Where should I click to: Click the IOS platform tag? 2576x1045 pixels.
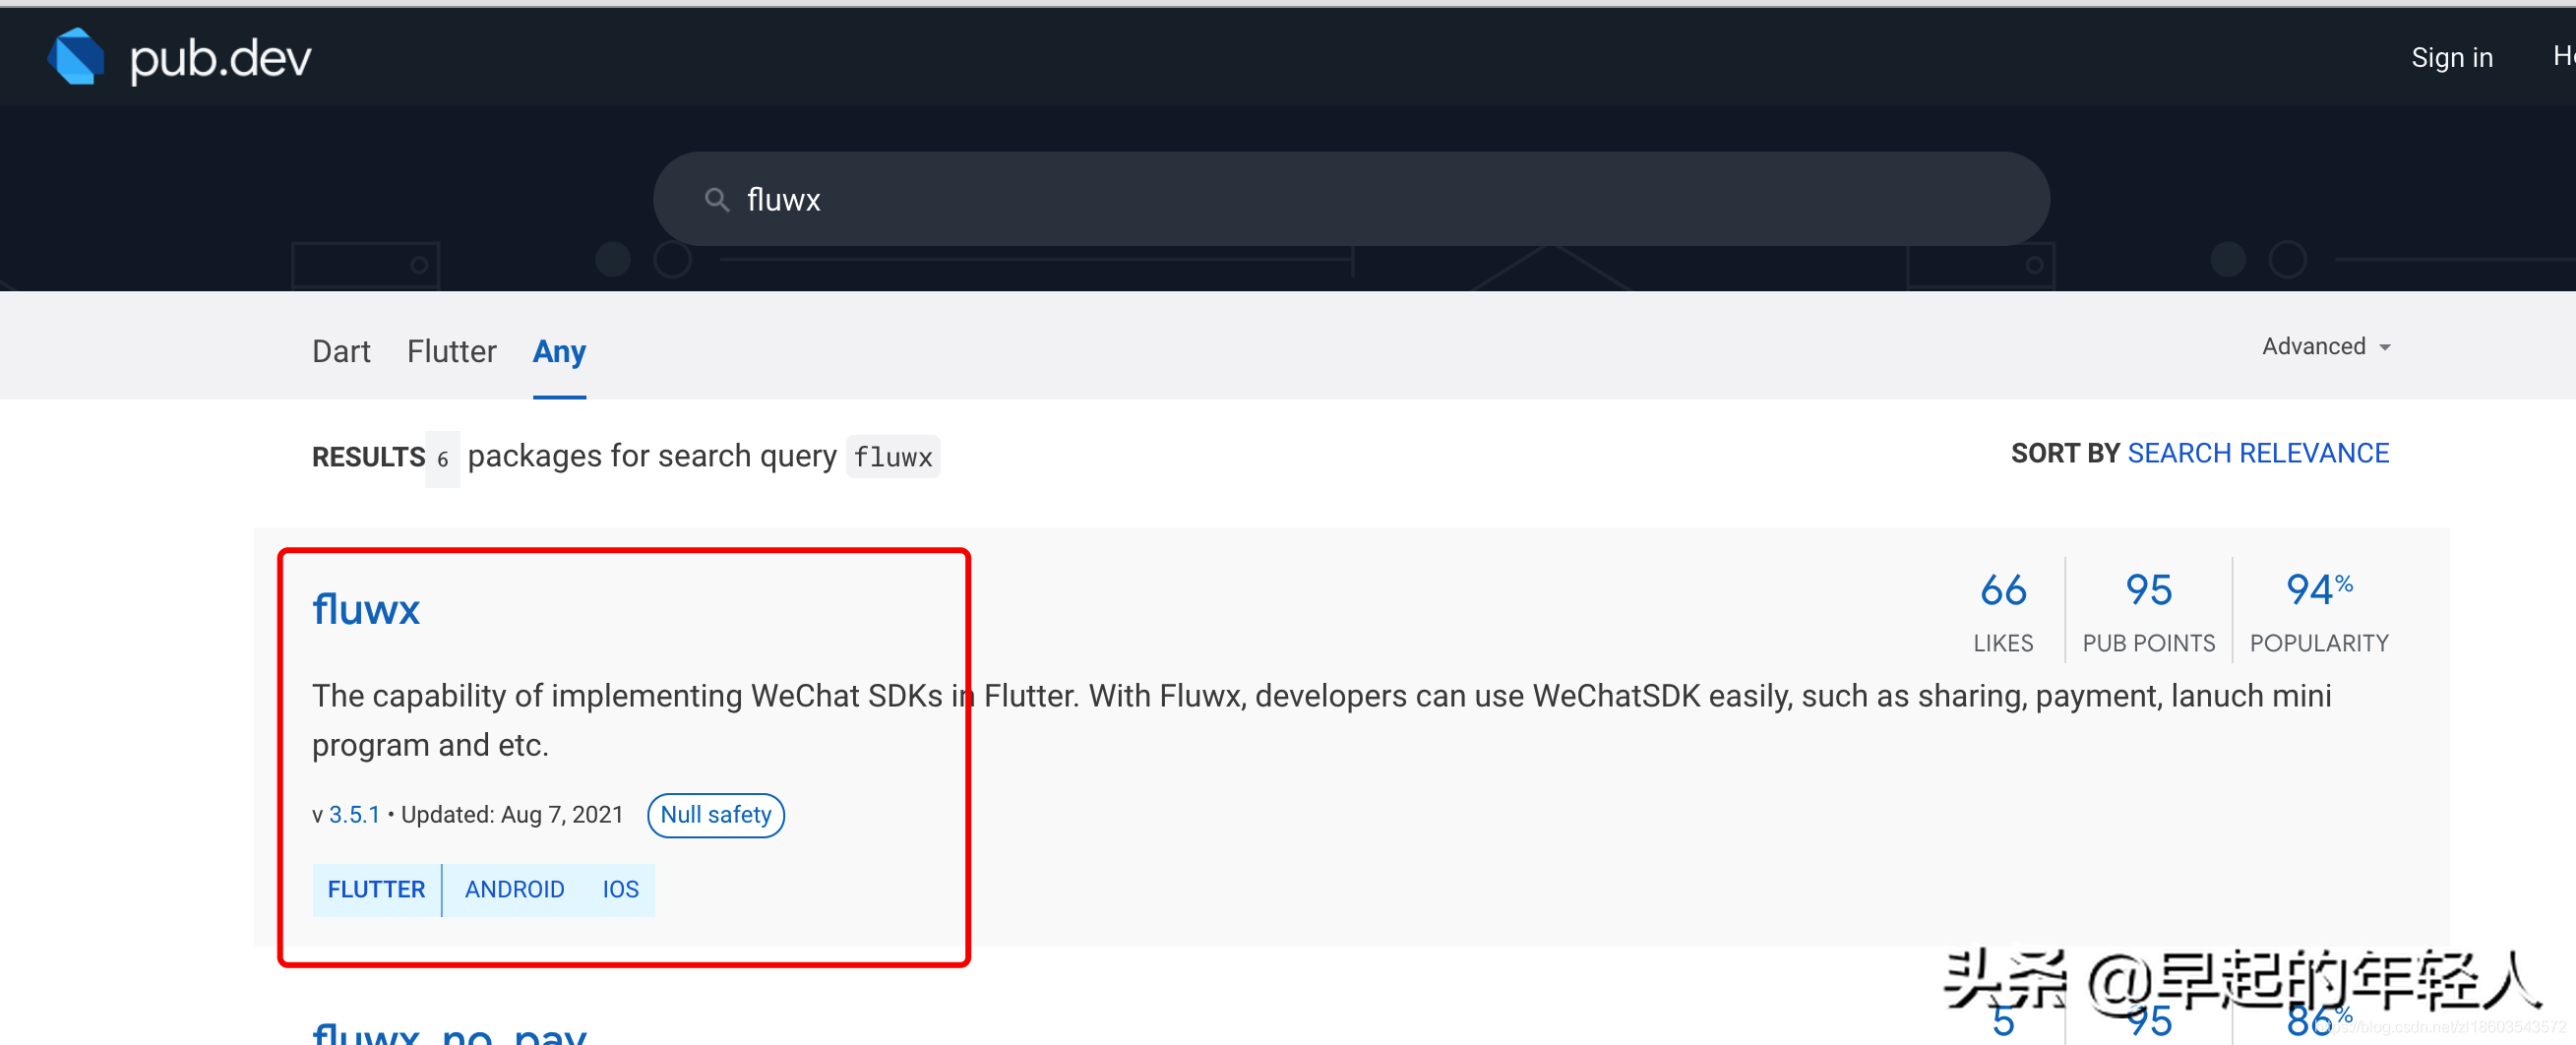(x=620, y=889)
